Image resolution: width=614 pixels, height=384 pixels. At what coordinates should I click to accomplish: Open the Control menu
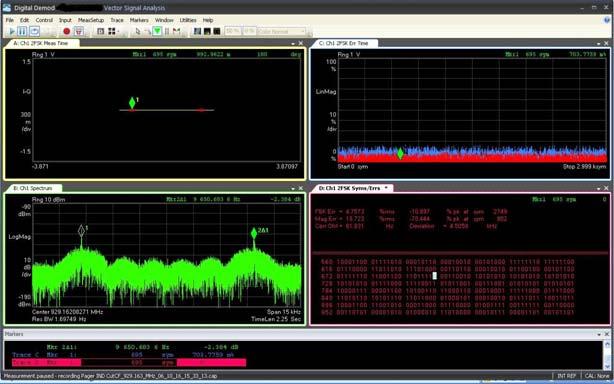(x=44, y=20)
